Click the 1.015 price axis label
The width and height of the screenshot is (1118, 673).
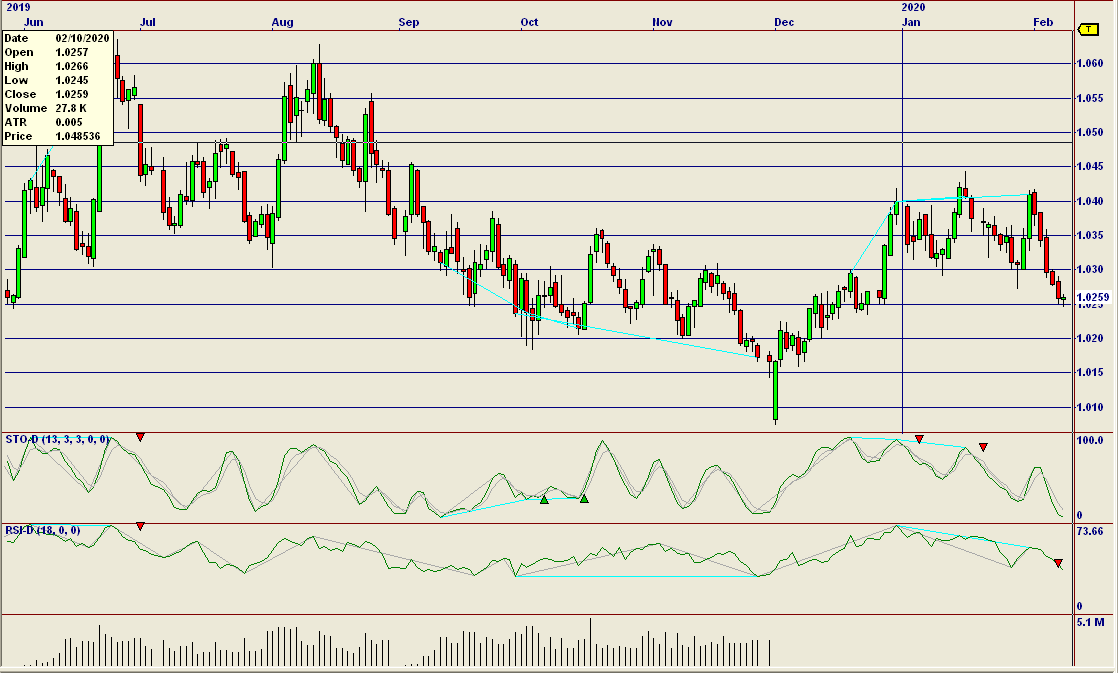(1090, 373)
